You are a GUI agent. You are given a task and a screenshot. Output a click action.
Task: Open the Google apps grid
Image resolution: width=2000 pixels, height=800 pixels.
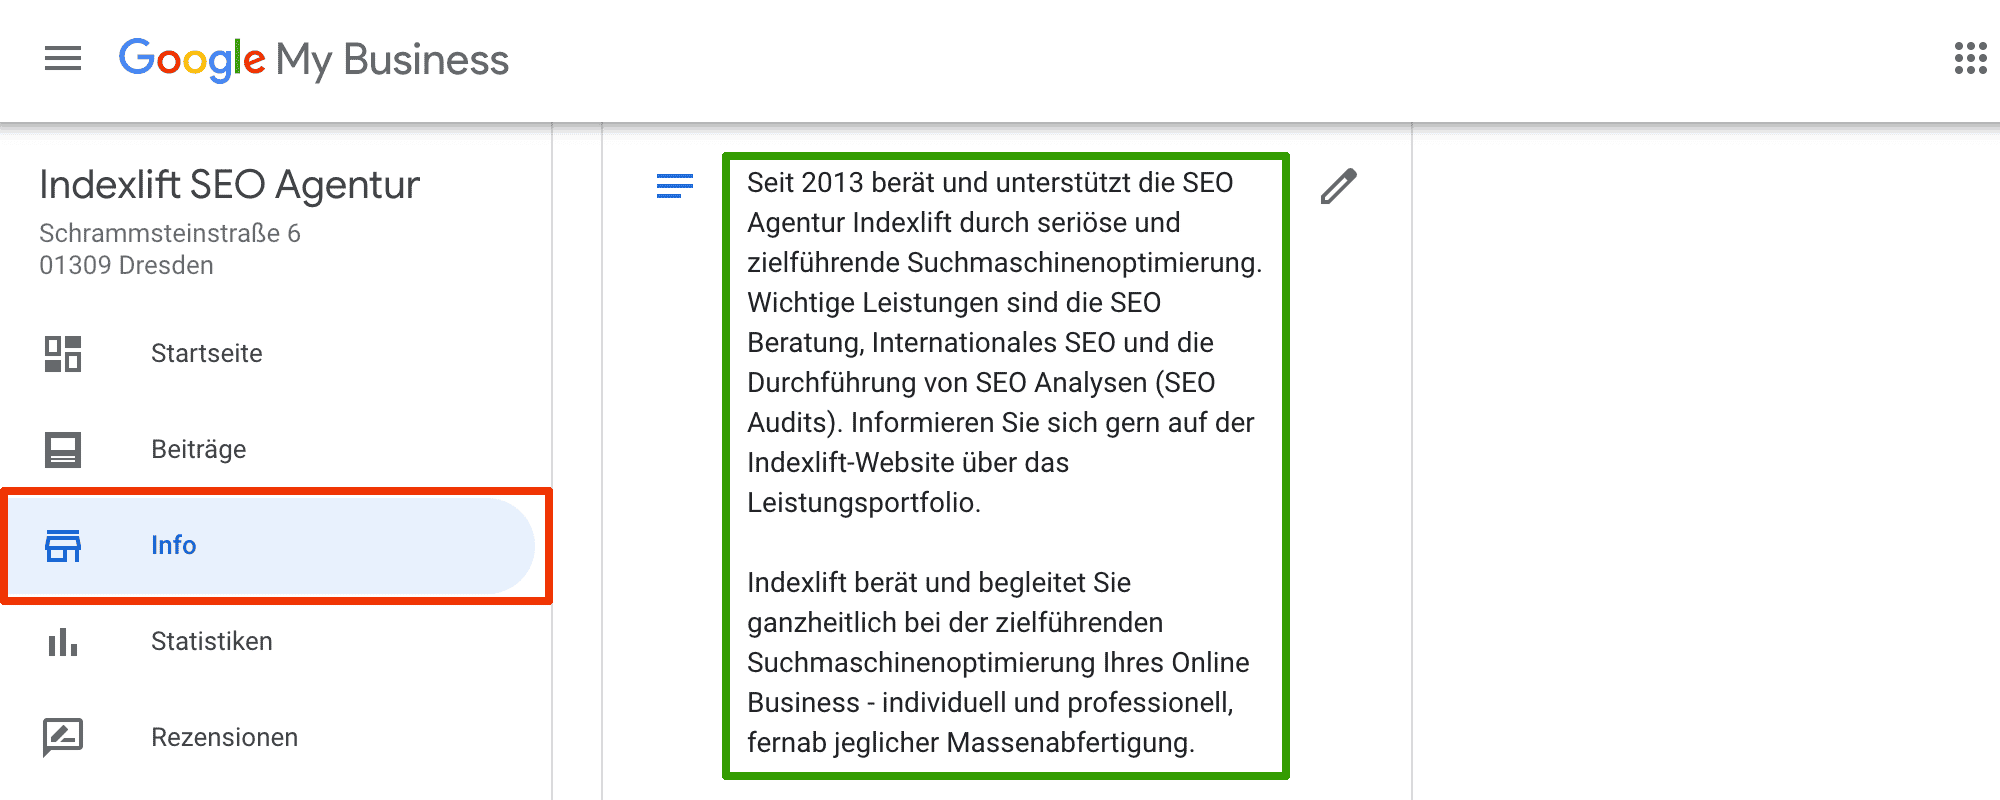pos(1970,58)
